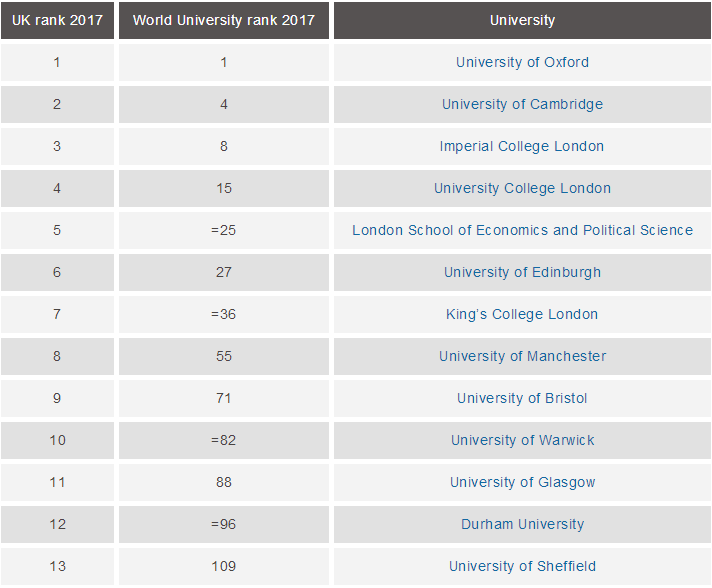Click the University of Cambridge link
The image size is (712, 588).
click(x=522, y=104)
